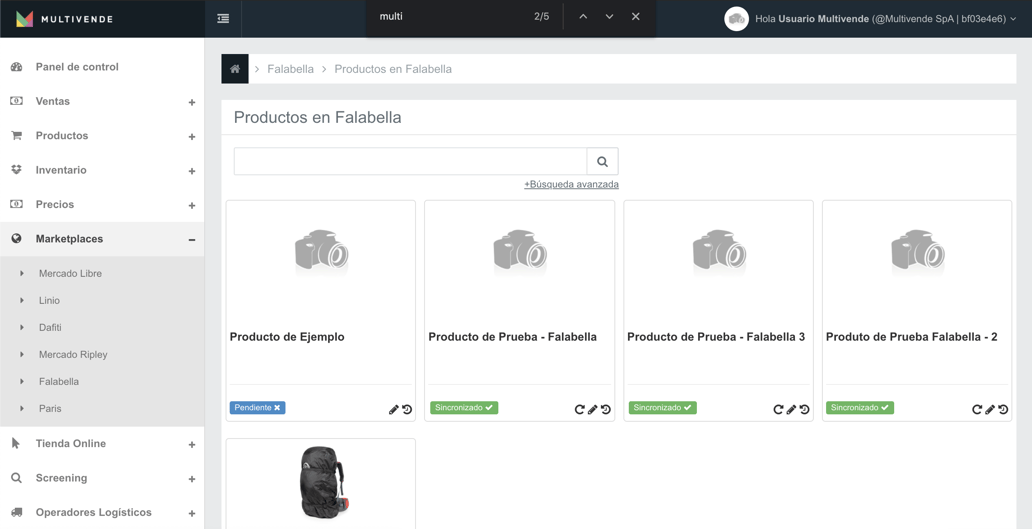Click the magnifier search button

tap(602, 161)
